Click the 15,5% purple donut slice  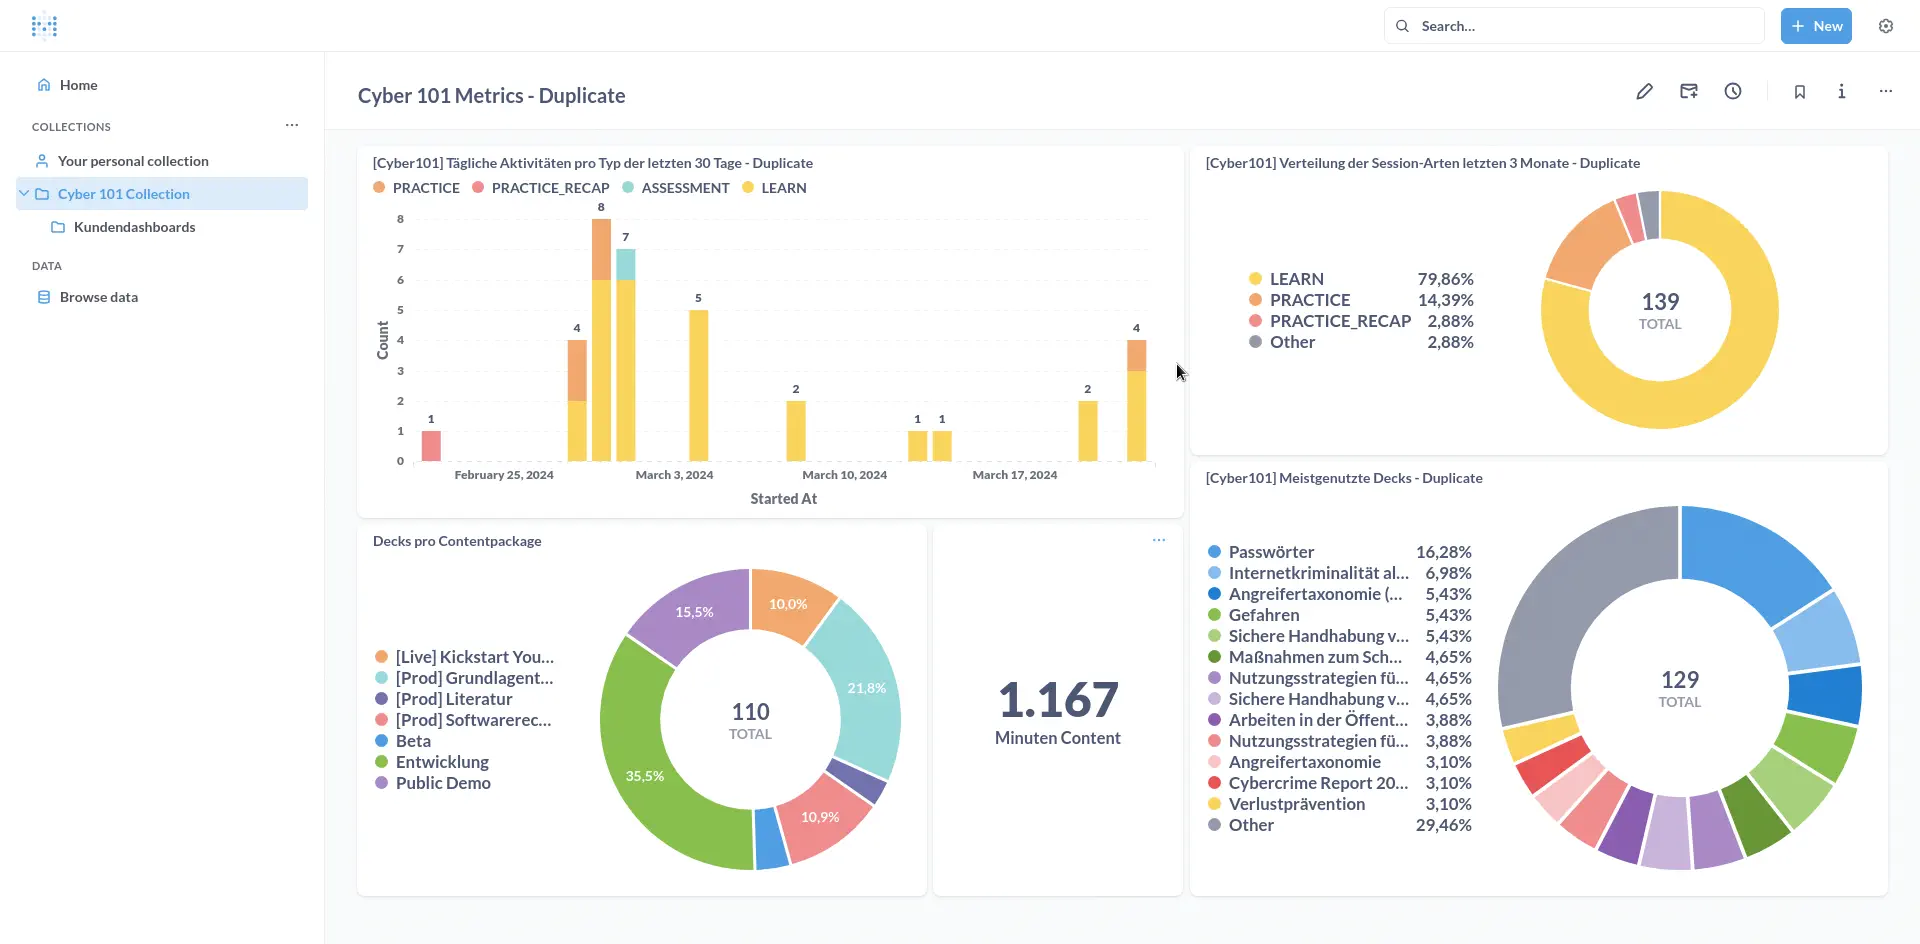tap(694, 612)
